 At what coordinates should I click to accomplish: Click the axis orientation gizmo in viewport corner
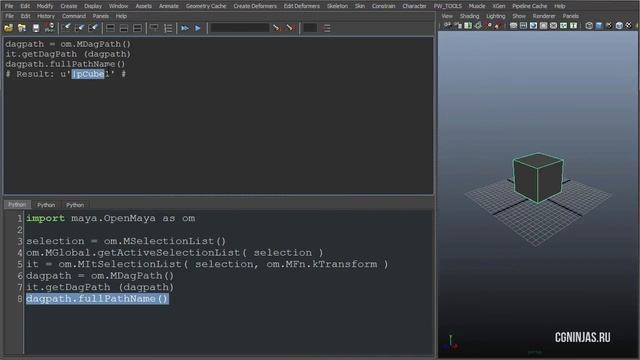click(451, 342)
